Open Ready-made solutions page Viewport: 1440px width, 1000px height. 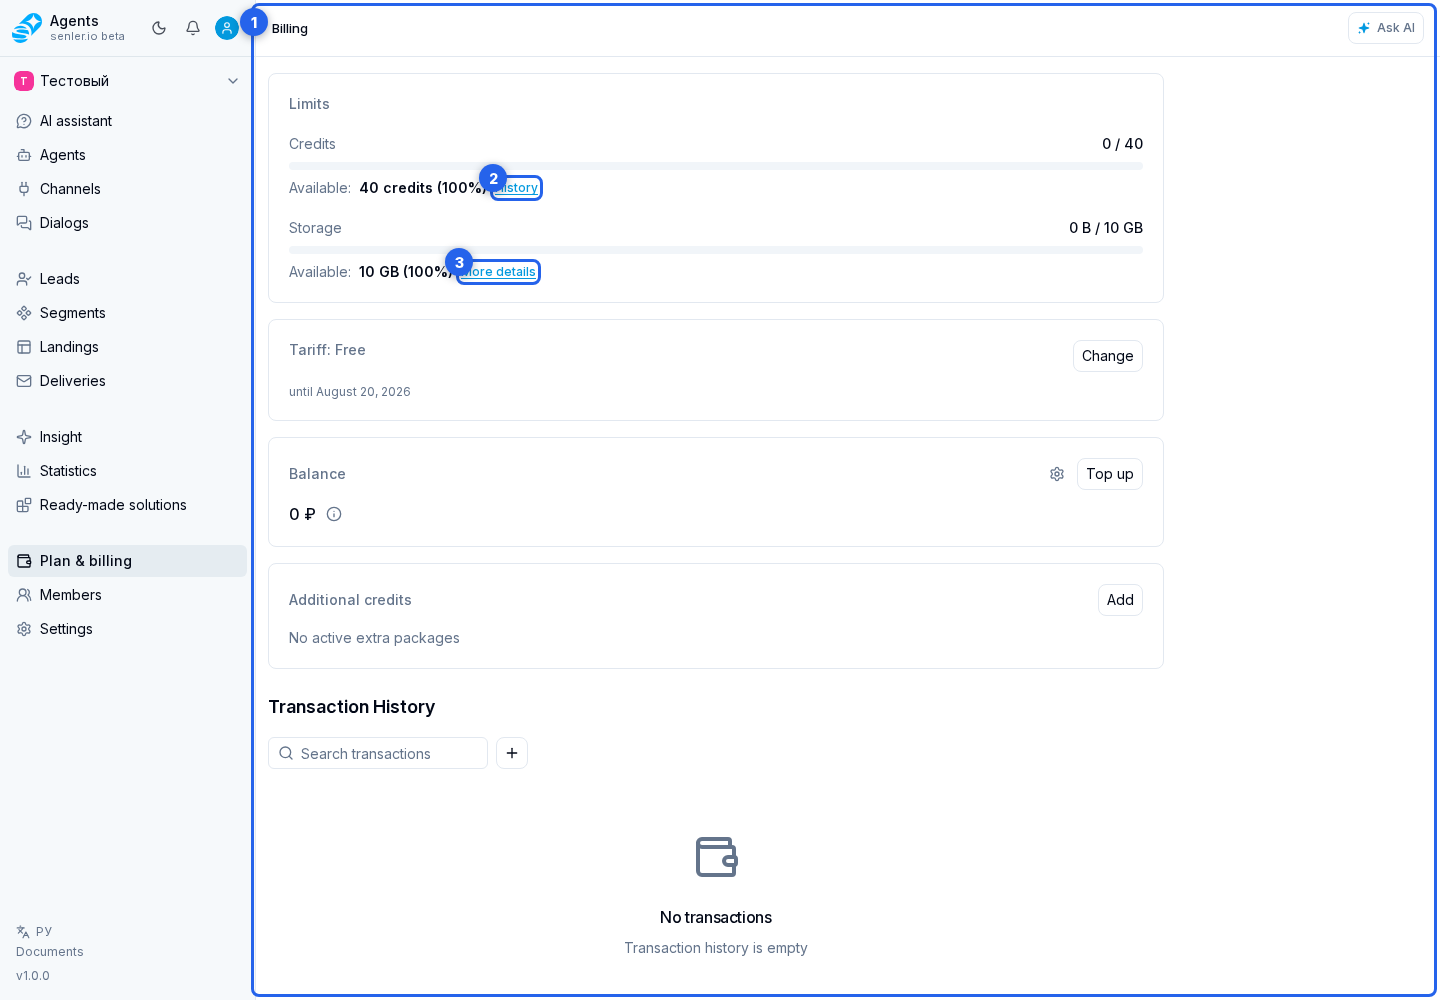pyautogui.click(x=127, y=505)
